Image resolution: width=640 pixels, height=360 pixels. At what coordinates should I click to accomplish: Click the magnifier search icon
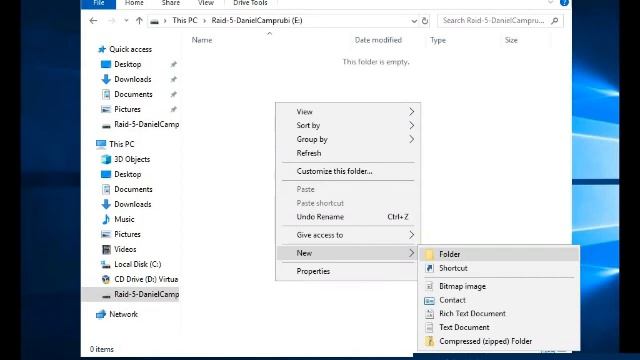click(x=554, y=20)
